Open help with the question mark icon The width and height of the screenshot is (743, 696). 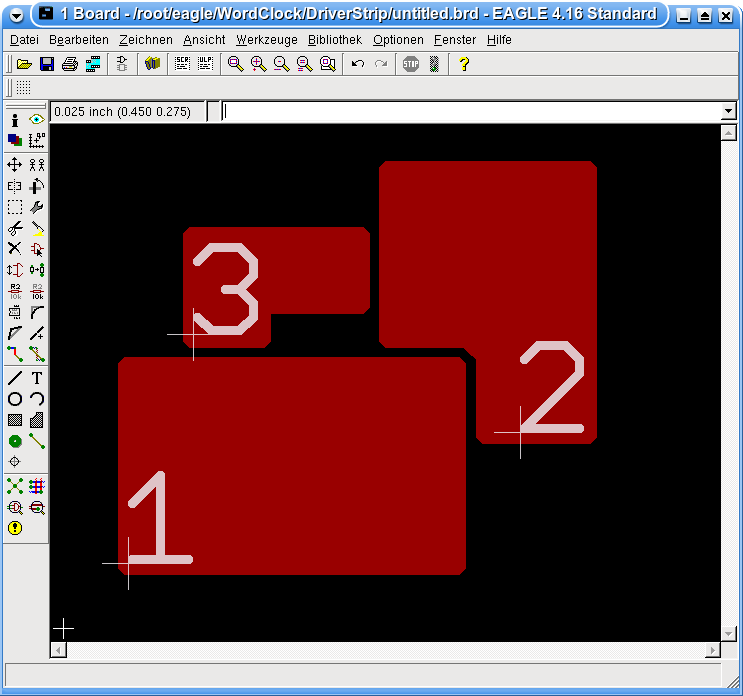point(464,64)
